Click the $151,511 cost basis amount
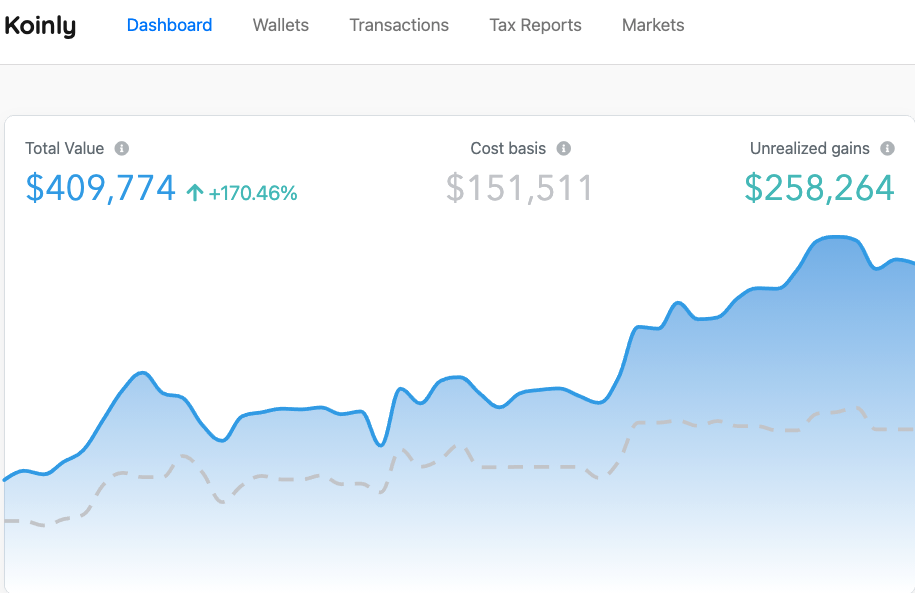 point(519,188)
